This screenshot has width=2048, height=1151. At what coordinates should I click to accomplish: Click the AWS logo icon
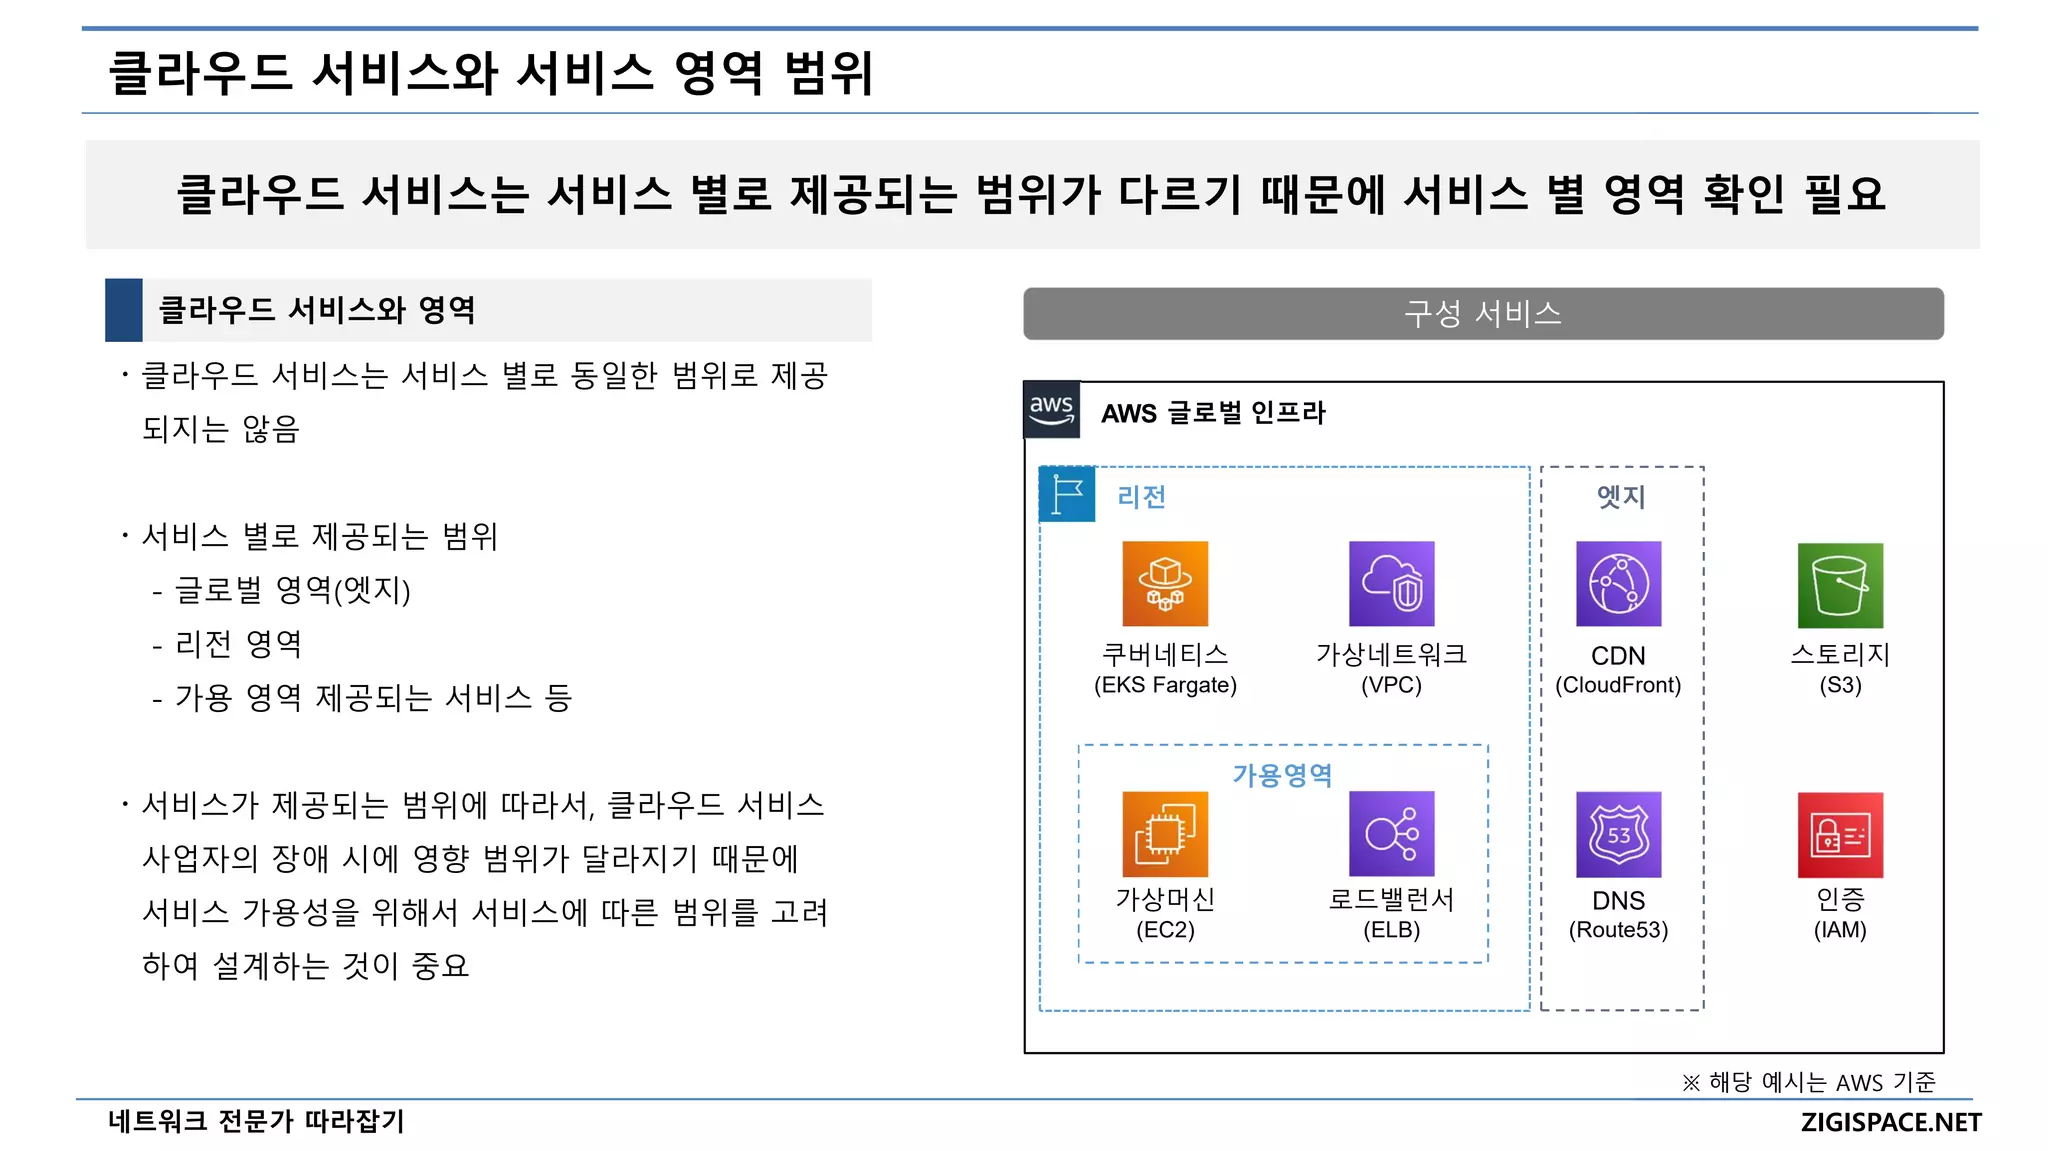tap(1051, 409)
